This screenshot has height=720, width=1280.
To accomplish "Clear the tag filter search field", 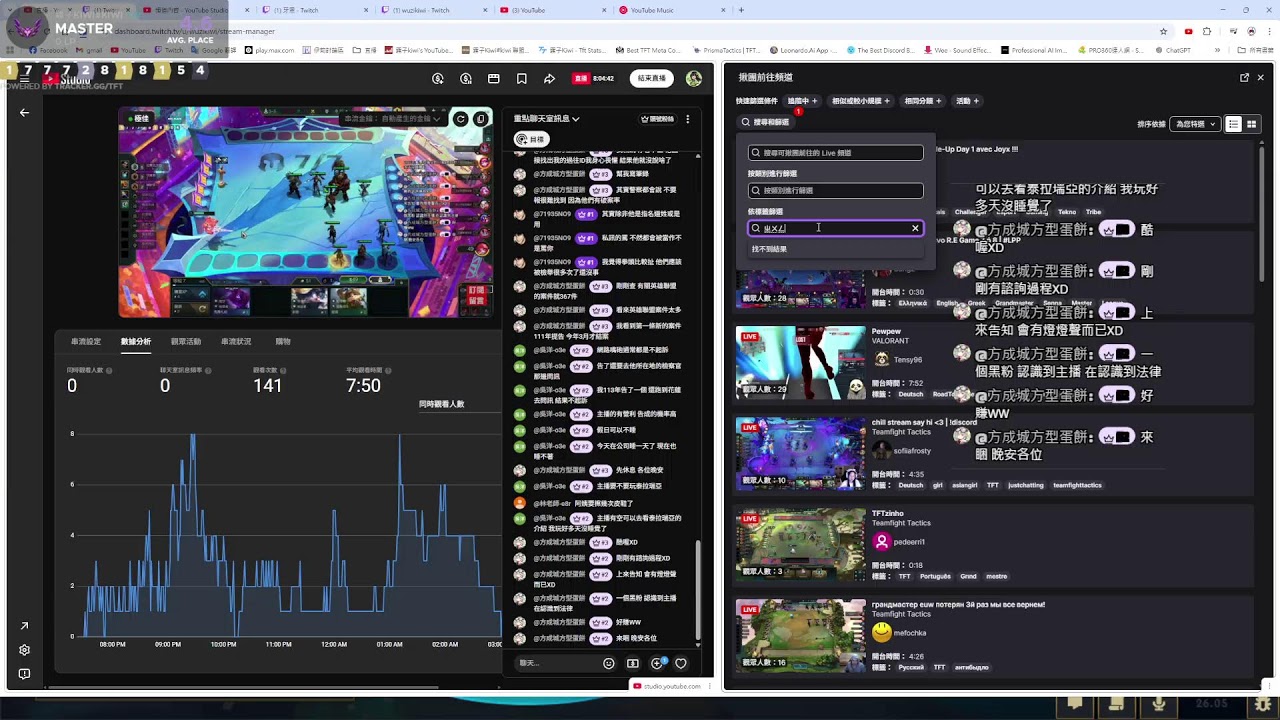I will tap(914, 228).
